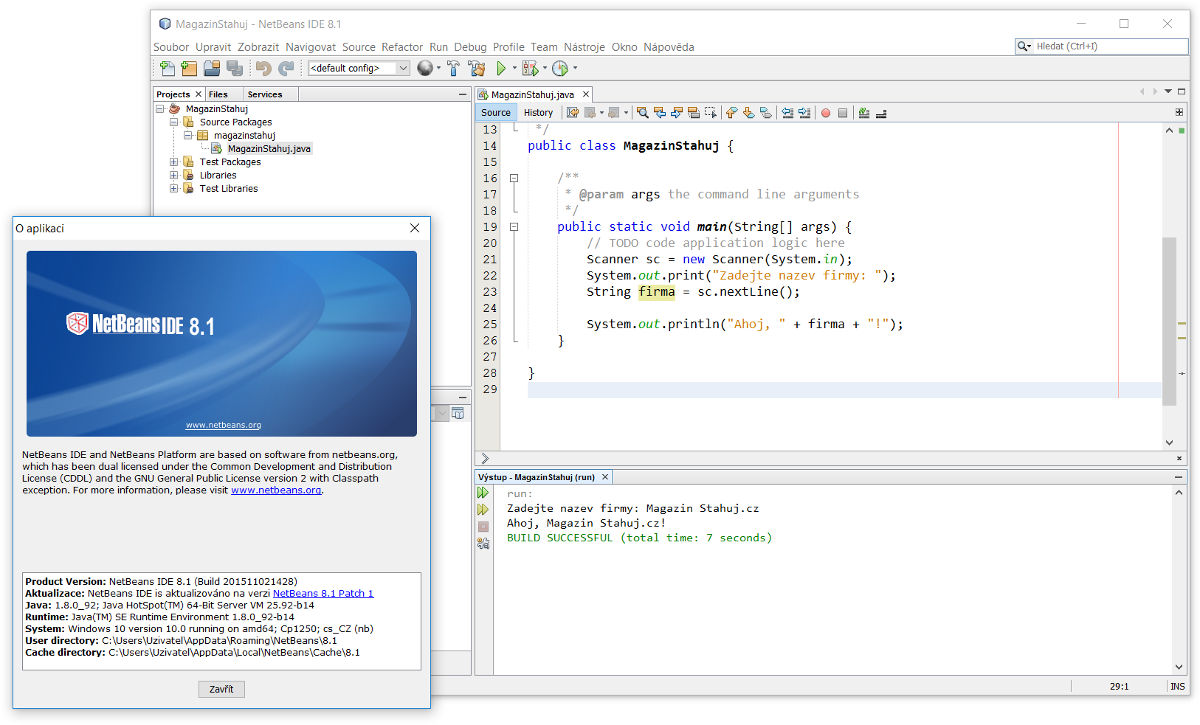
Task: Run the project with the green arrow
Action: tap(501, 68)
